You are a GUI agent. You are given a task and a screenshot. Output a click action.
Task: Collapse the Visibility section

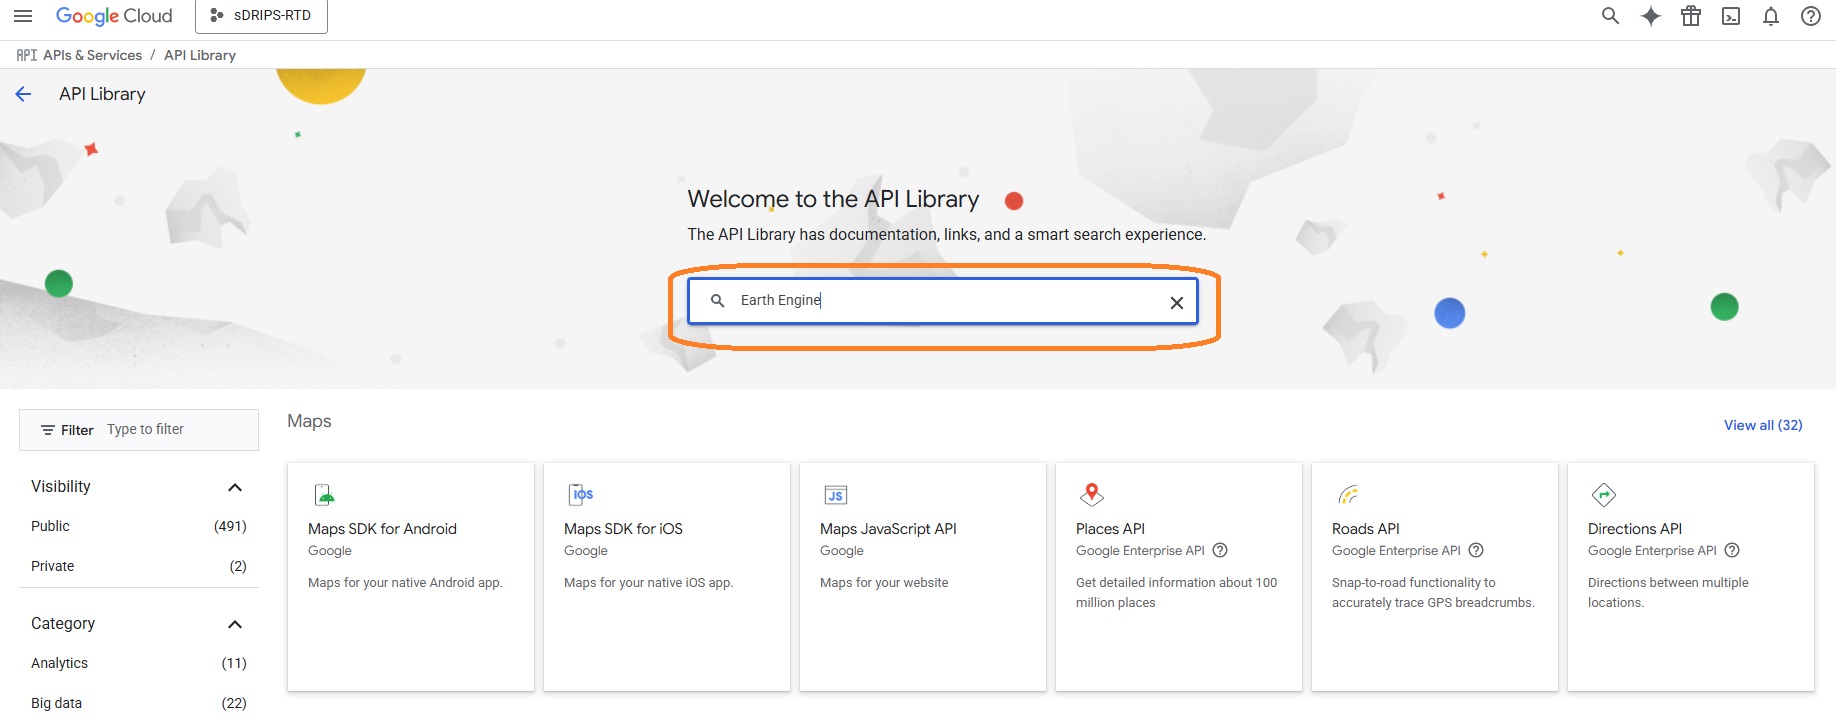[235, 487]
